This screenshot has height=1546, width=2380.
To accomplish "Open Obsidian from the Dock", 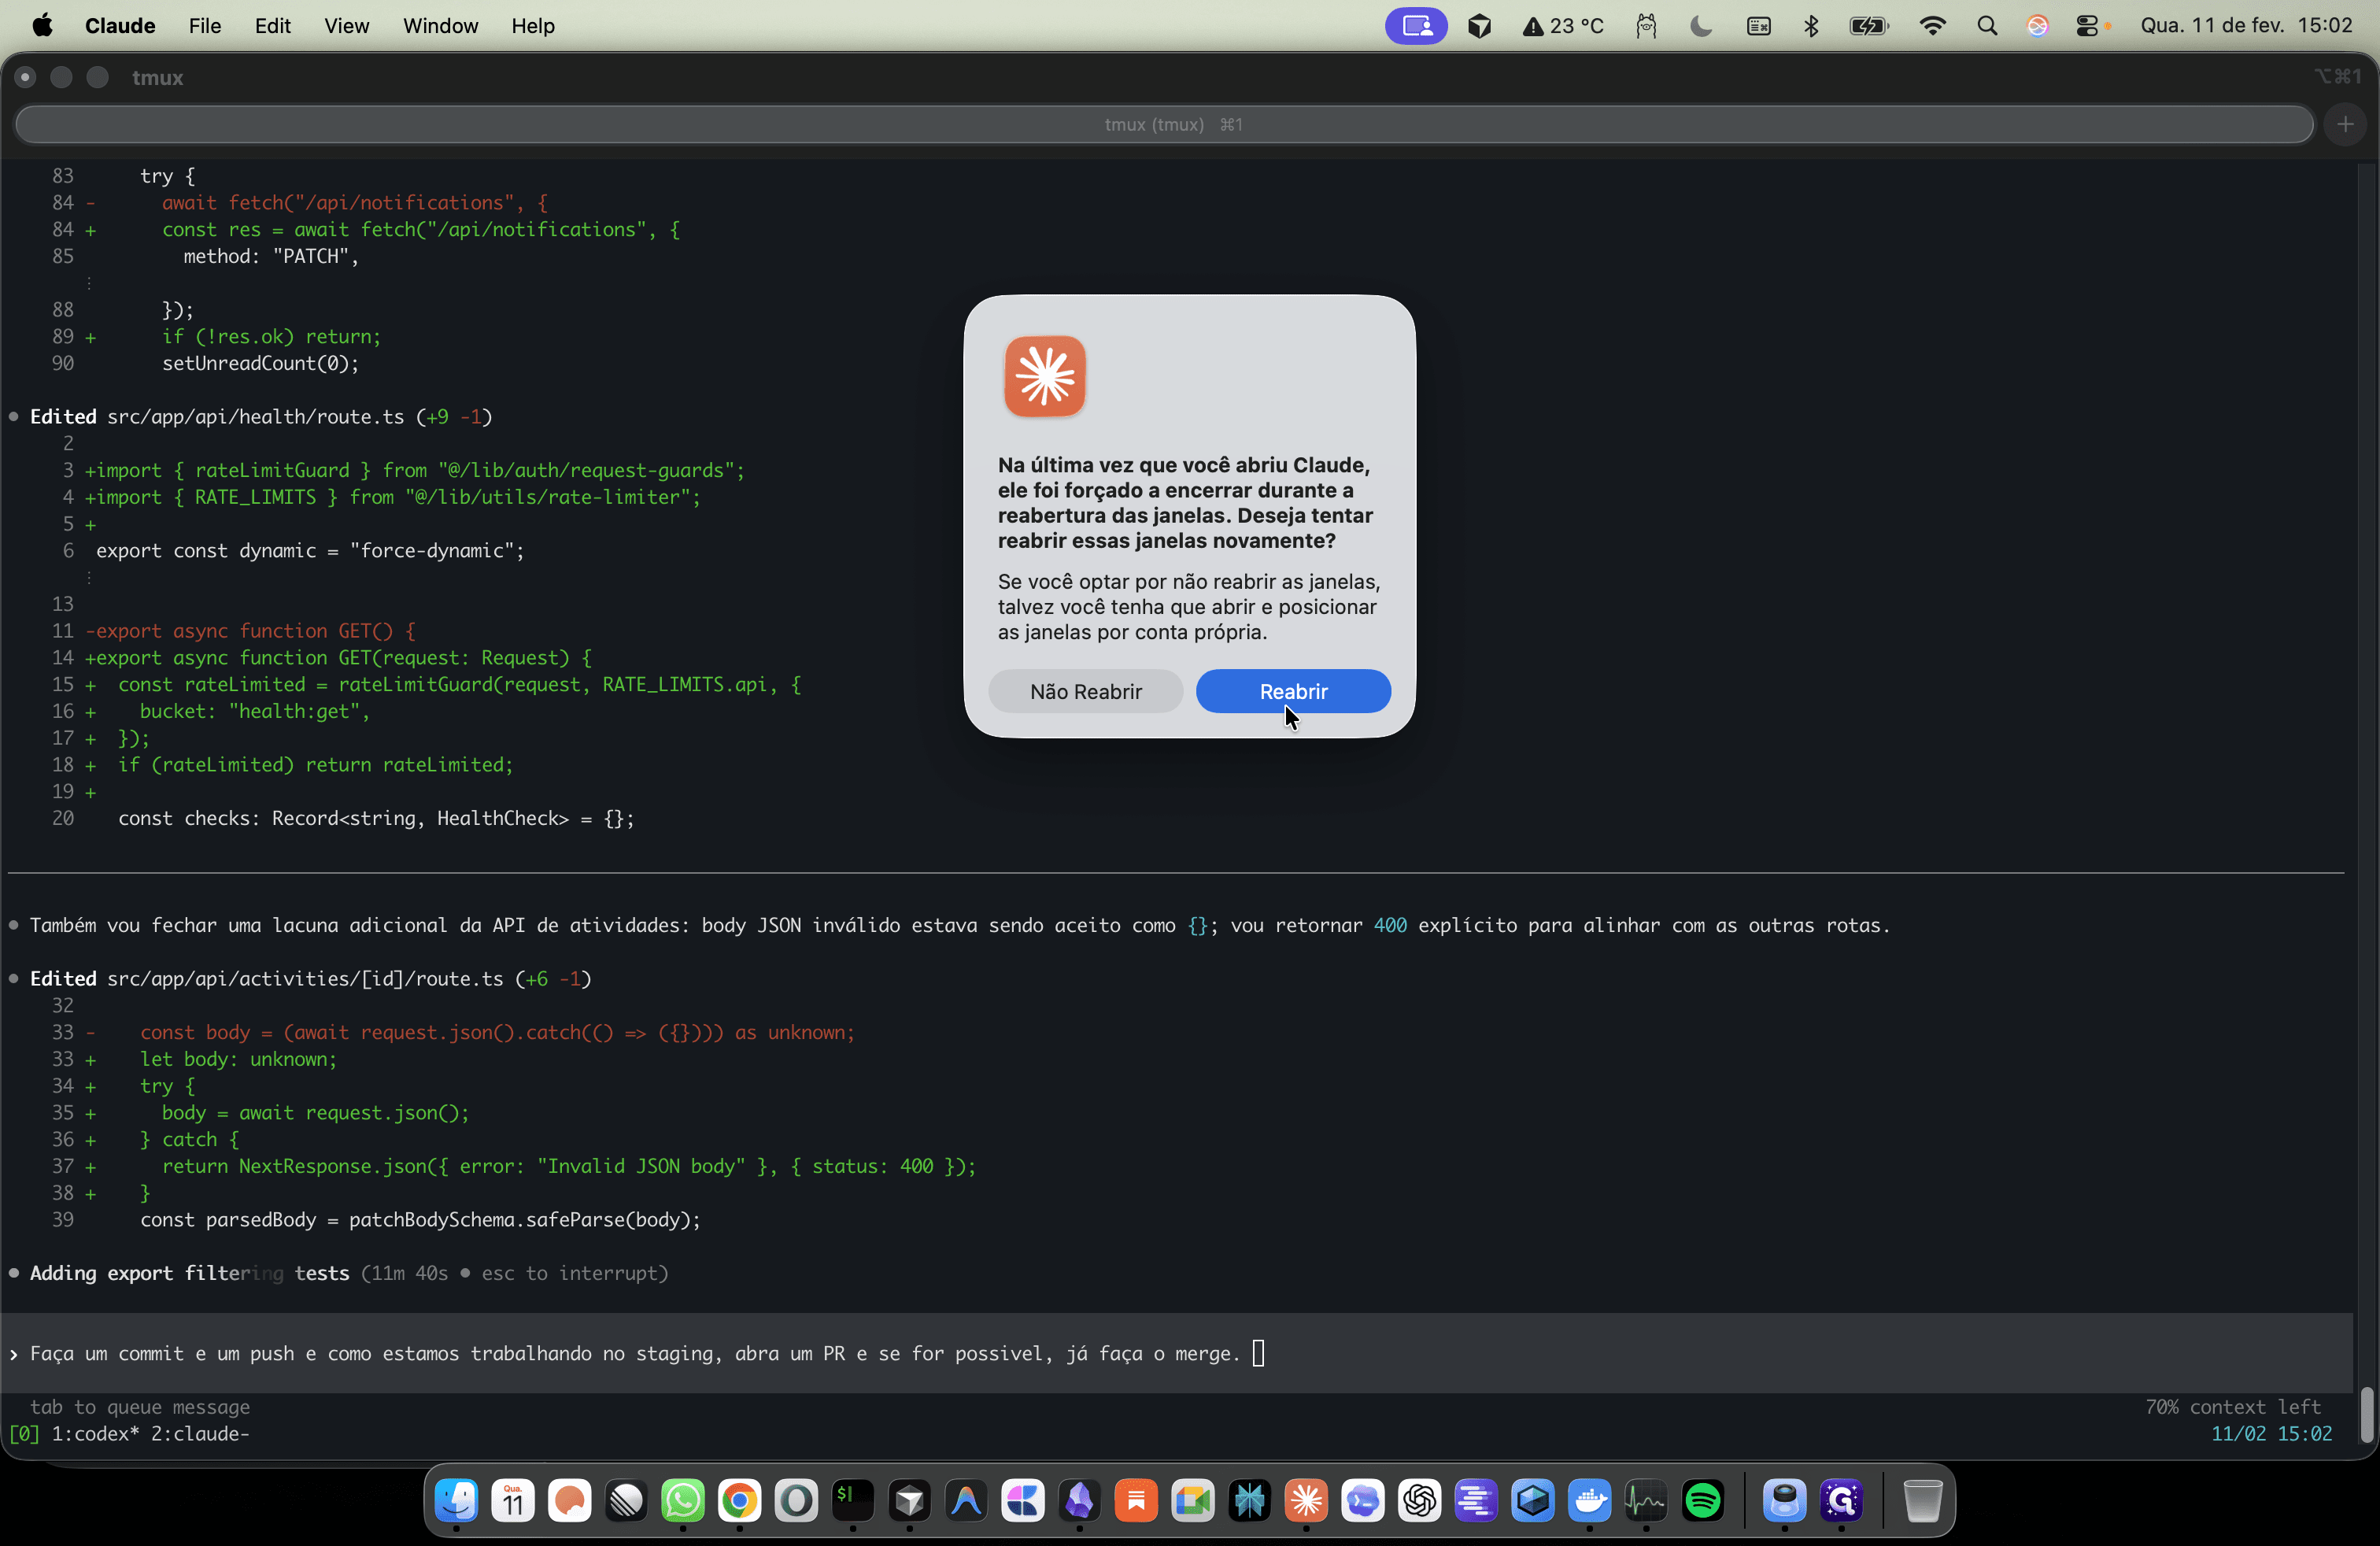I will click(1080, 1500).
